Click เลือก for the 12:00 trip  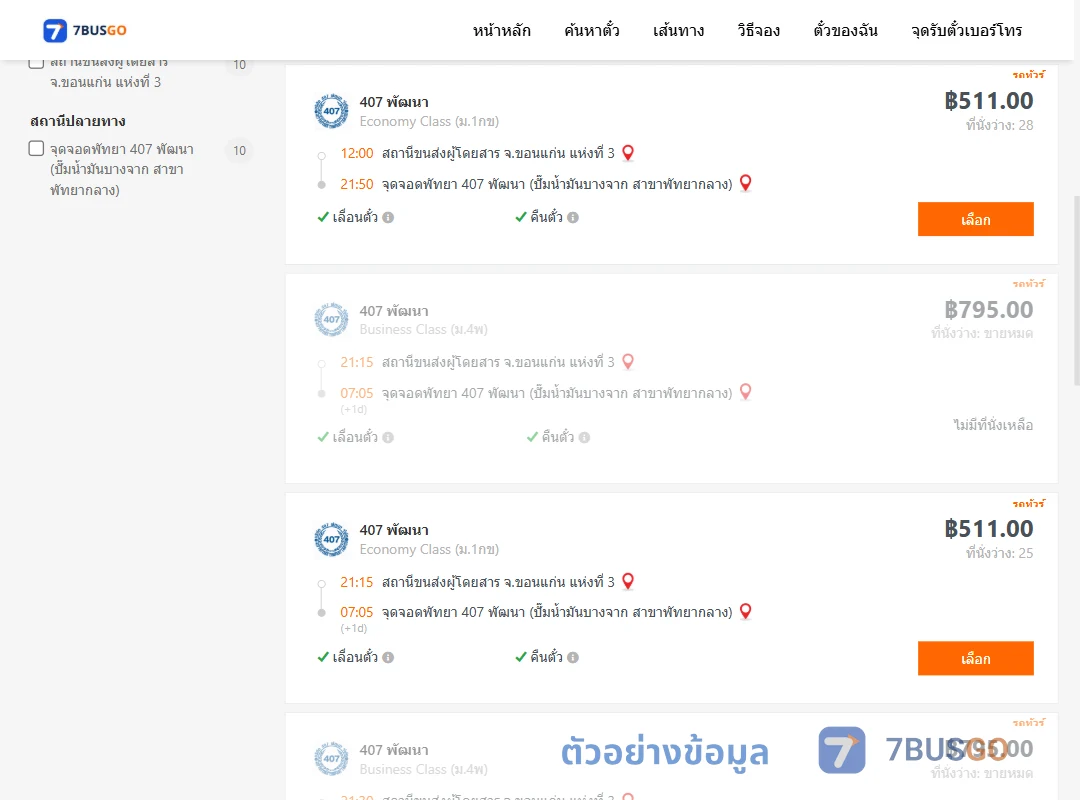[975, 219]
